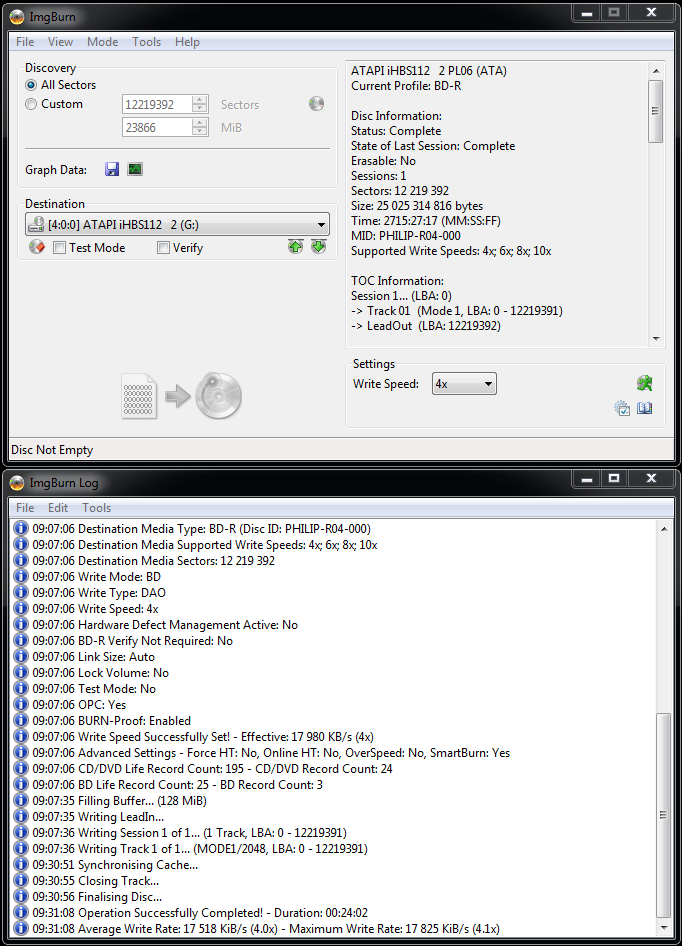682x946 pixels.
Task: Click info icon beside Lock Volume: No
Action: (x=21, y=672)
